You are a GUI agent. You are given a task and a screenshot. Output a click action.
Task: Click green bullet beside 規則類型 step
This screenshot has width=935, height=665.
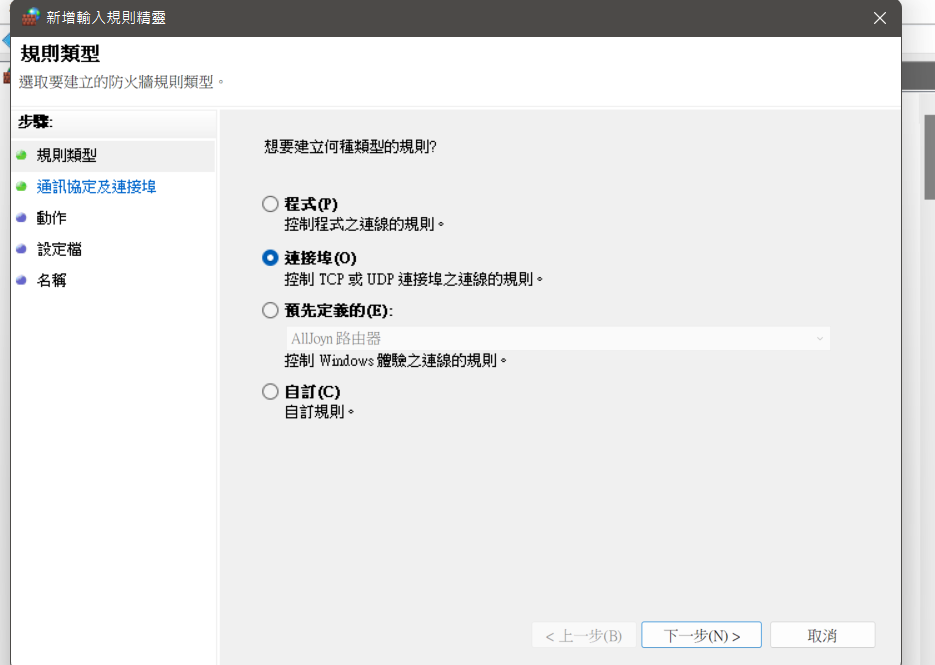tap(21, 155)
